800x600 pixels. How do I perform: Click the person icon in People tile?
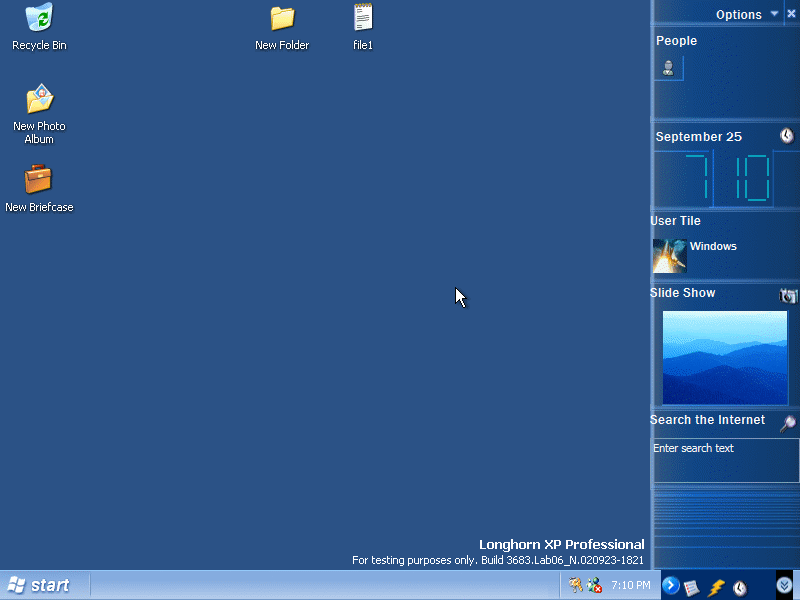[x=668, y=68]
